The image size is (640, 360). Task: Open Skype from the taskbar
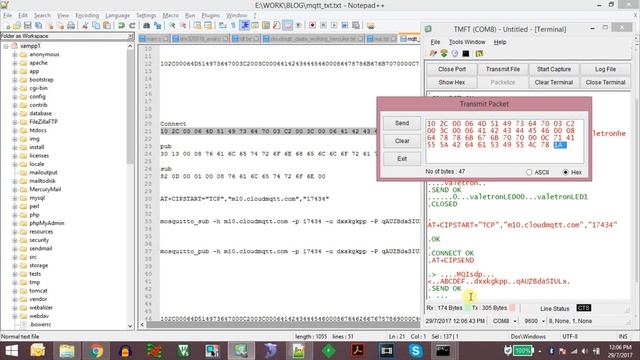point(416,351)
